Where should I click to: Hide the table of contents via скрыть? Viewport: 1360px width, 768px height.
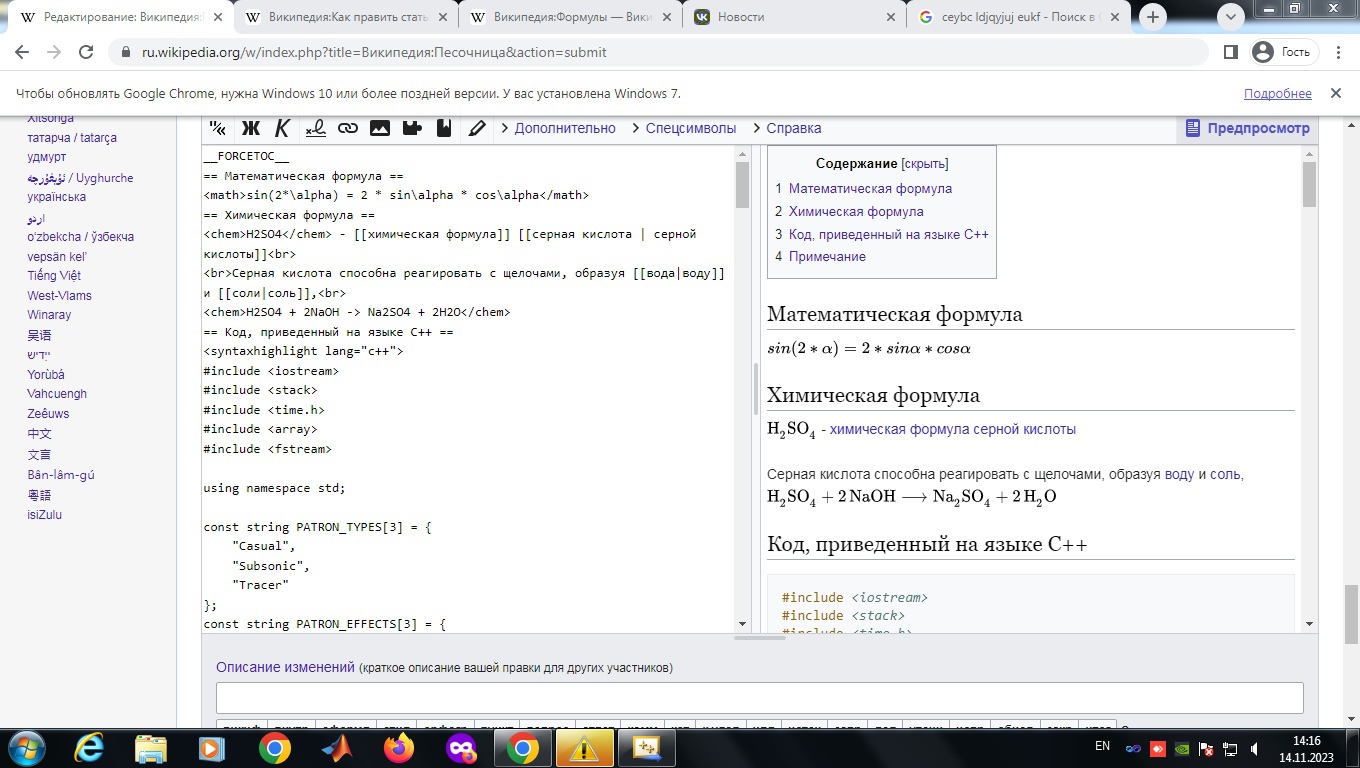925,163
